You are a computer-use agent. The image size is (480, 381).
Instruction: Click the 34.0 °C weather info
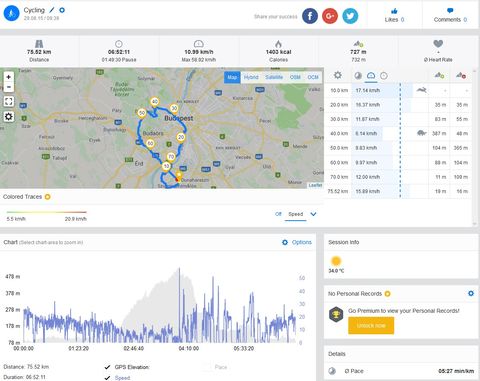coord(336,265)
